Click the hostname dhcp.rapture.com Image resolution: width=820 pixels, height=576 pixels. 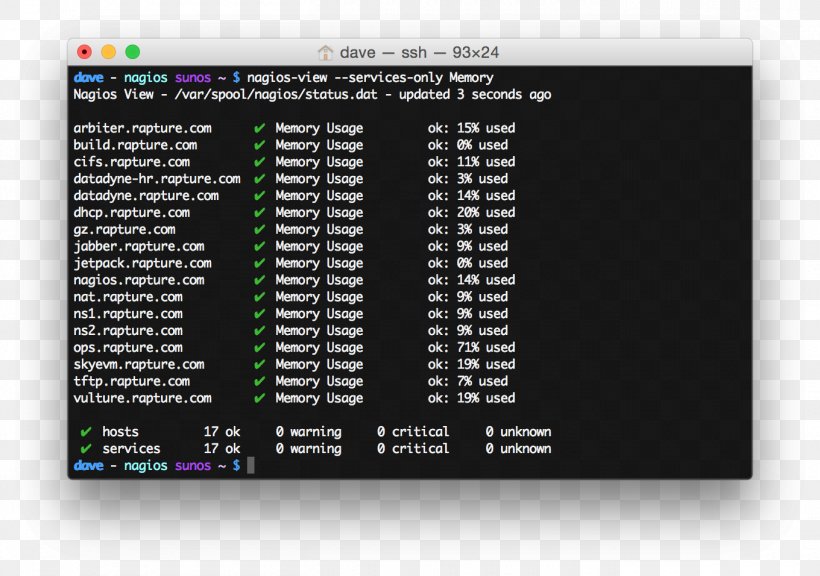(131, 212)
